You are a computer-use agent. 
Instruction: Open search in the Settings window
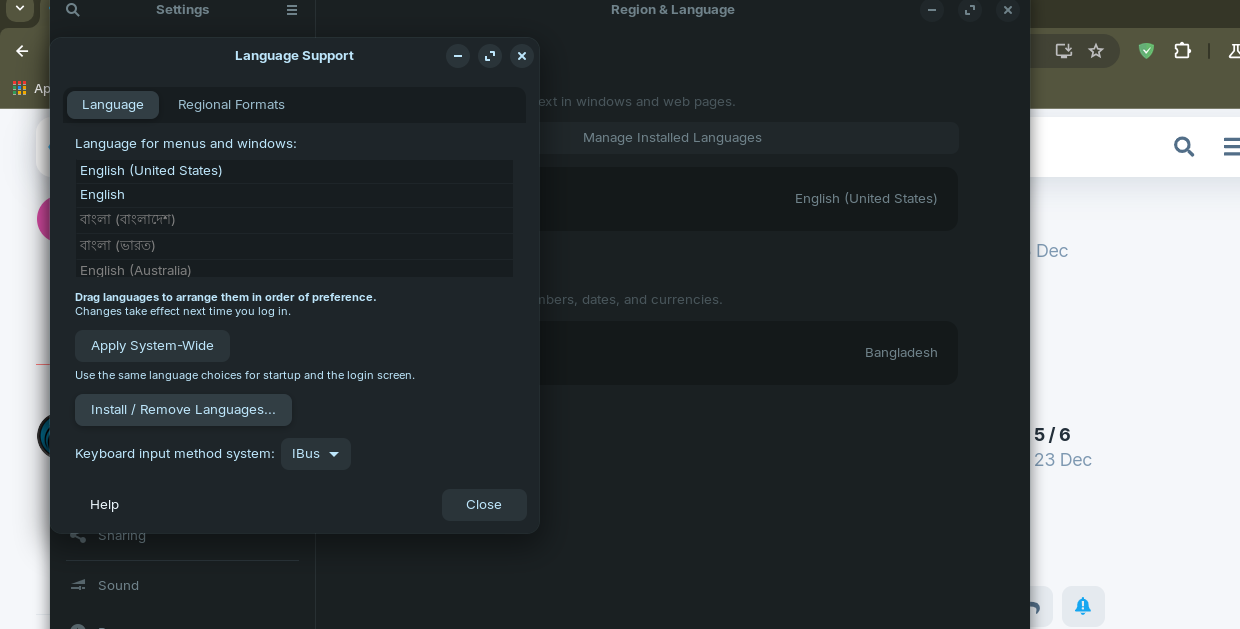tap(72, 10)
